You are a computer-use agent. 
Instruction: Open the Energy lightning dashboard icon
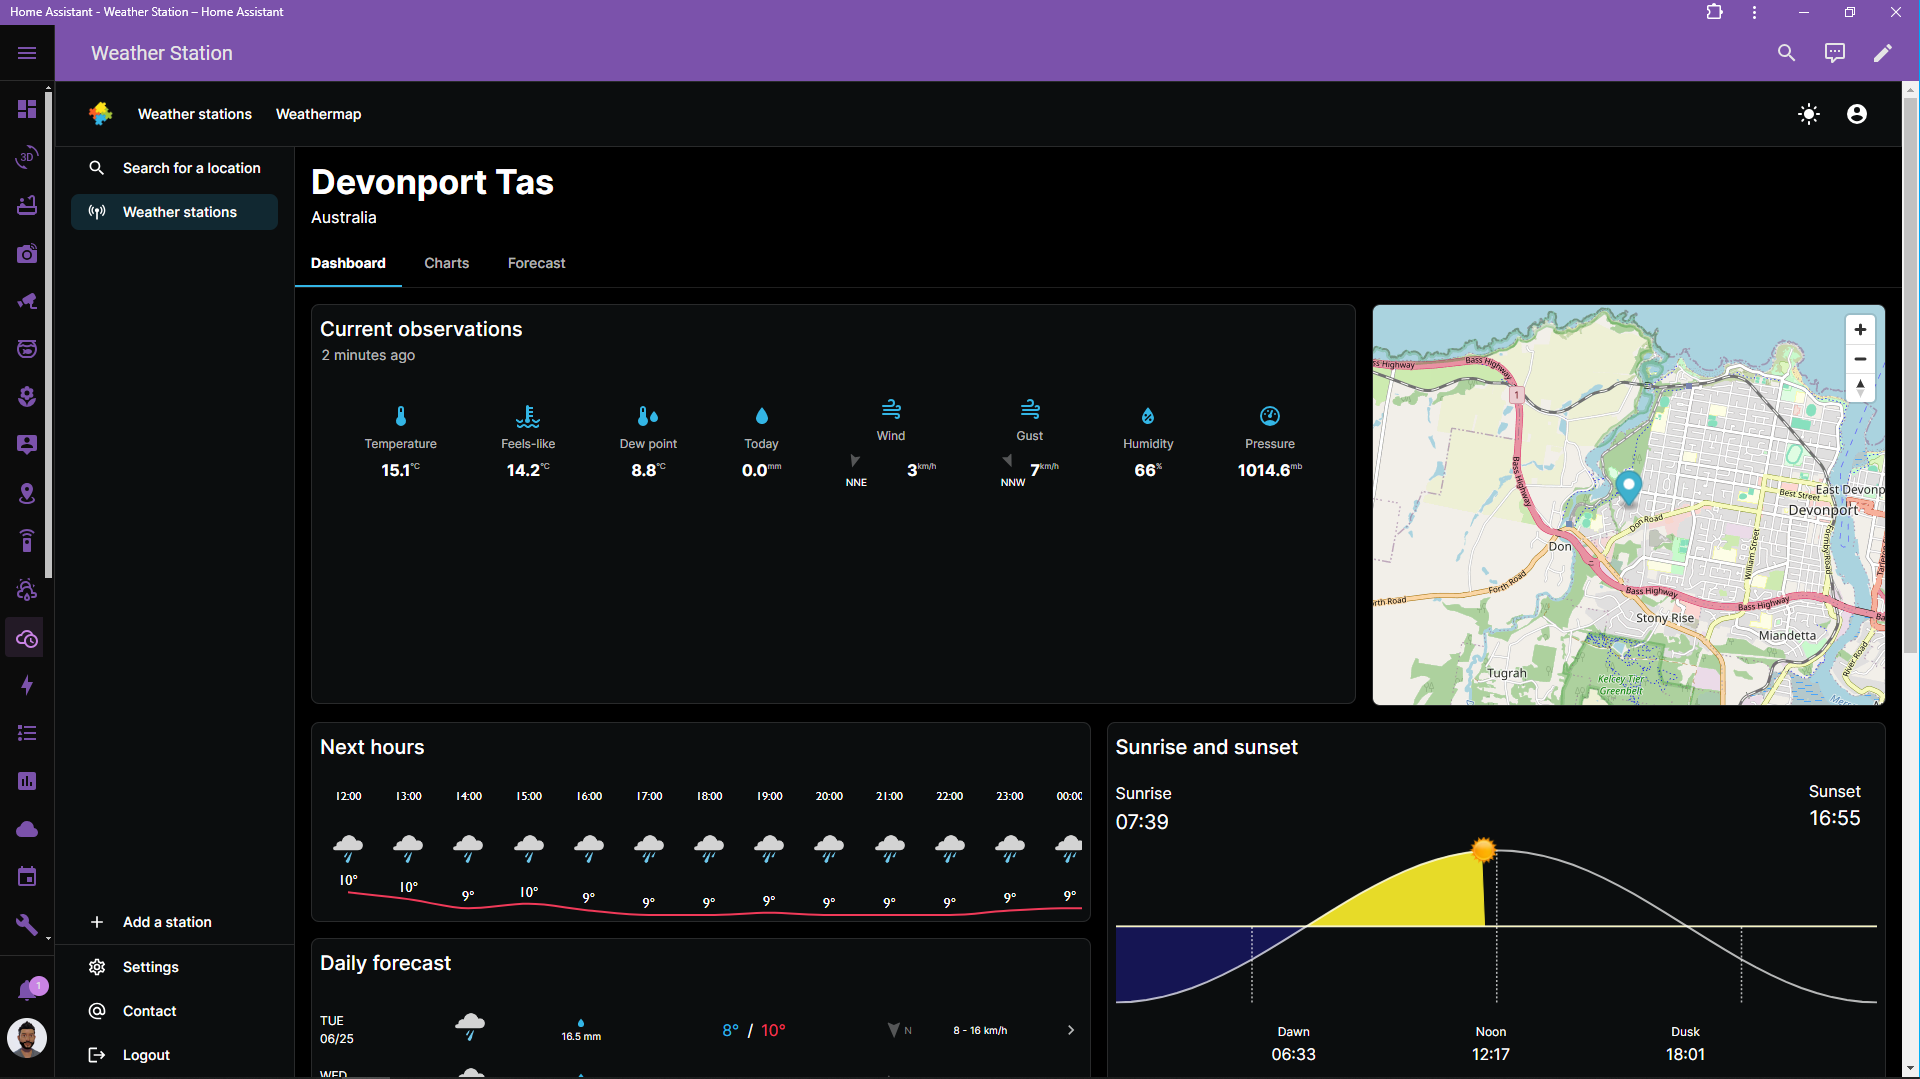(x=27, y=685)
